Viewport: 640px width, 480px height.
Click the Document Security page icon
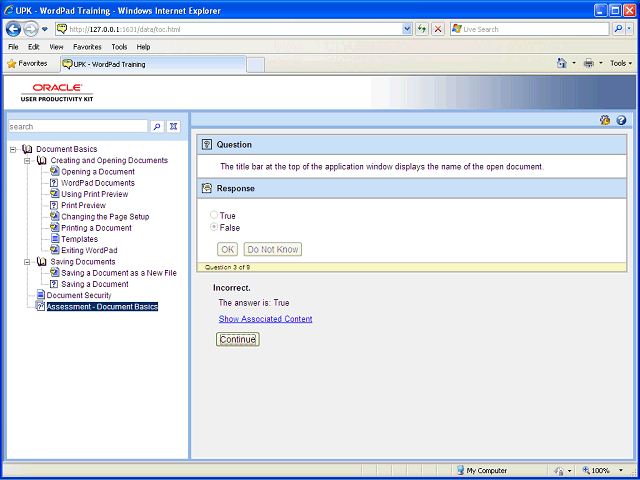(40, 295)
